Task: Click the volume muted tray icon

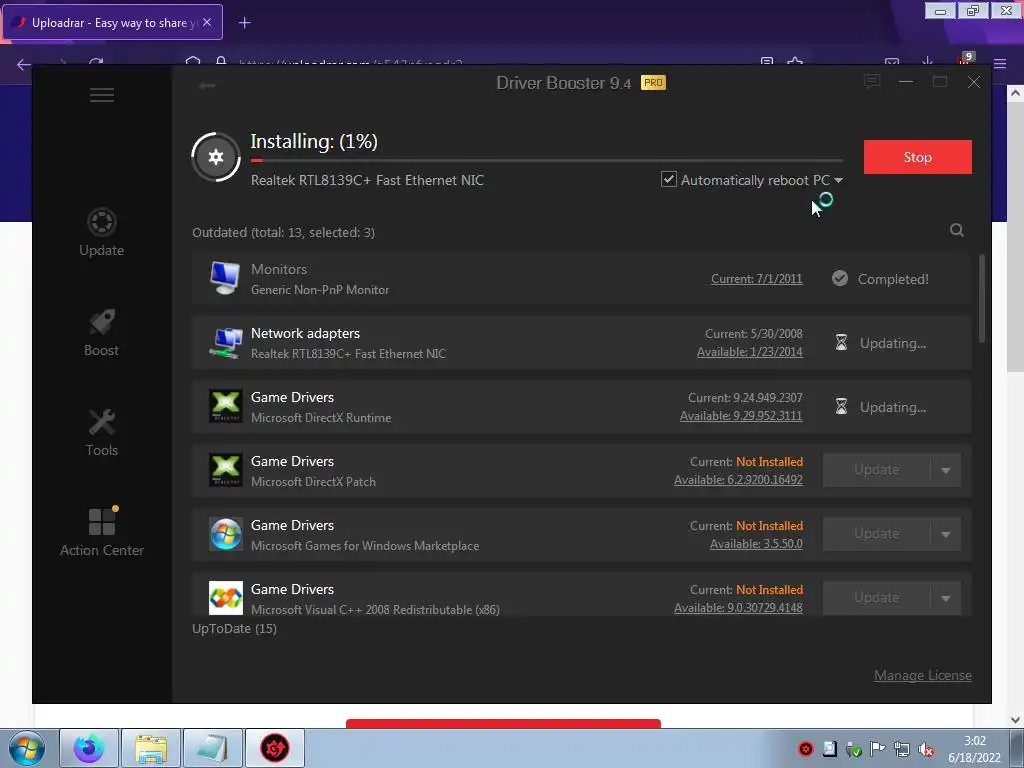Action: click(925, 750)
